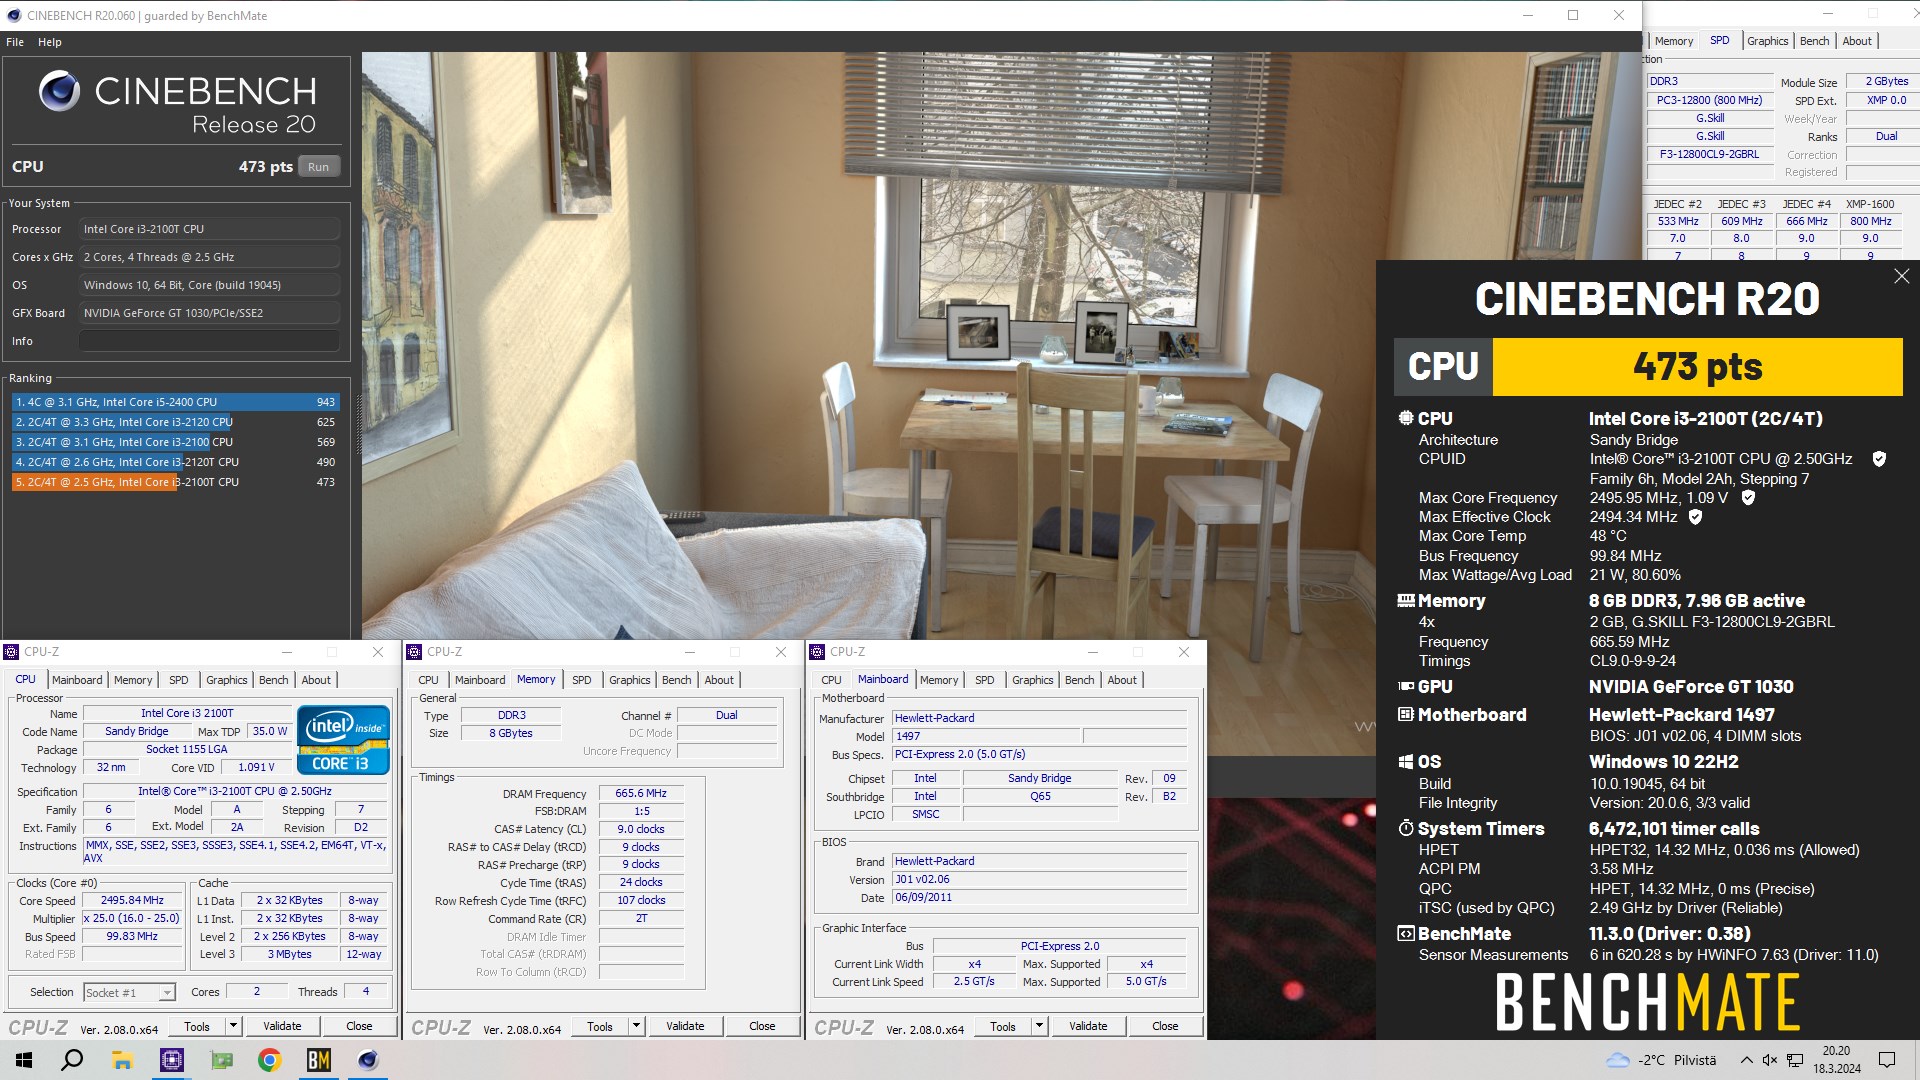Expand the Tools dropdown arrow in the Mainboard tab CPU-Z window
1920x1080 pixels.
(1039, 1026)
